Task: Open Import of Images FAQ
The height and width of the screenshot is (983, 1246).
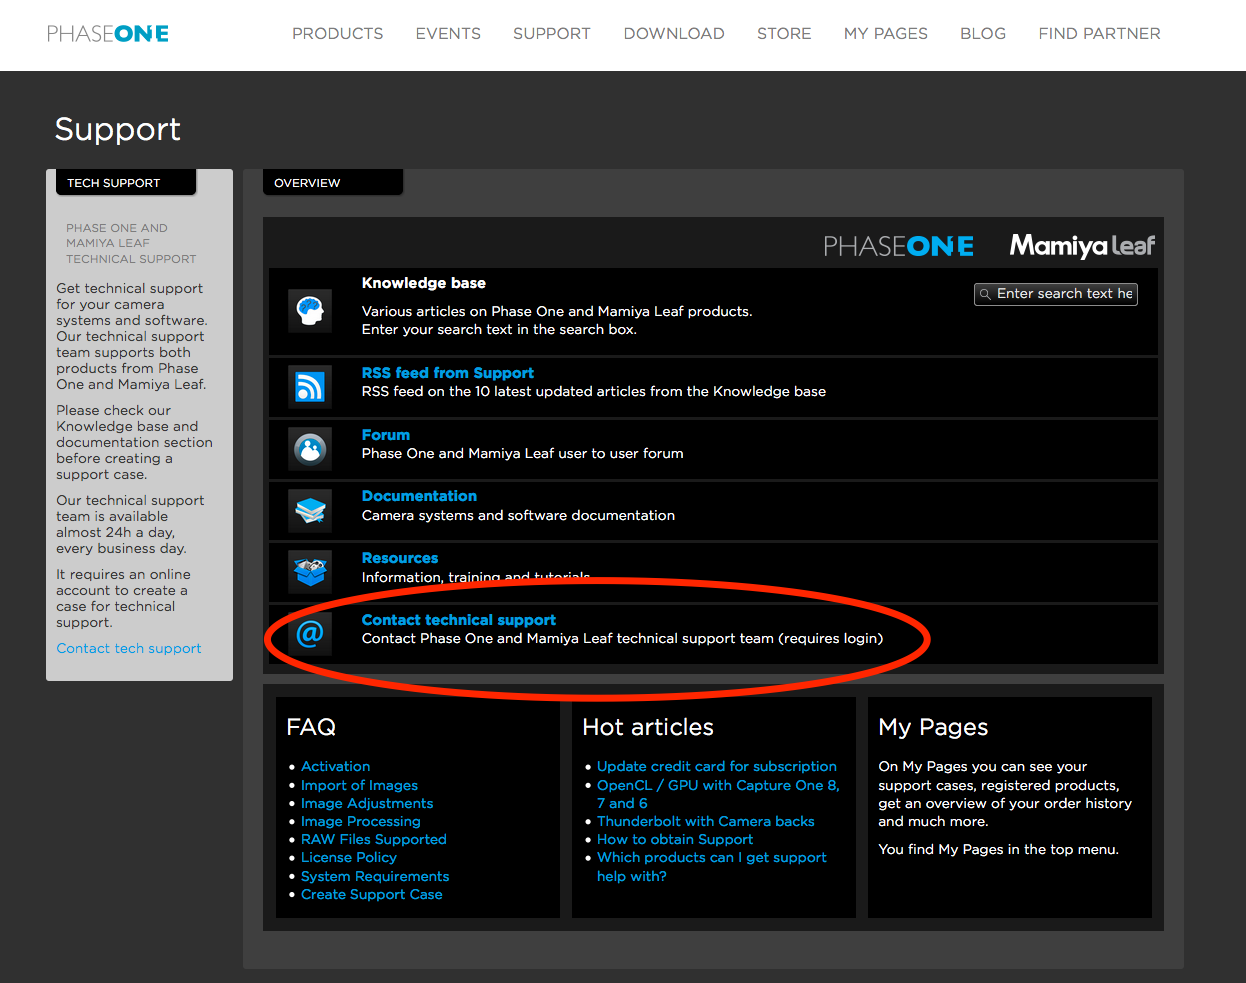Action: tap(360, 785)
